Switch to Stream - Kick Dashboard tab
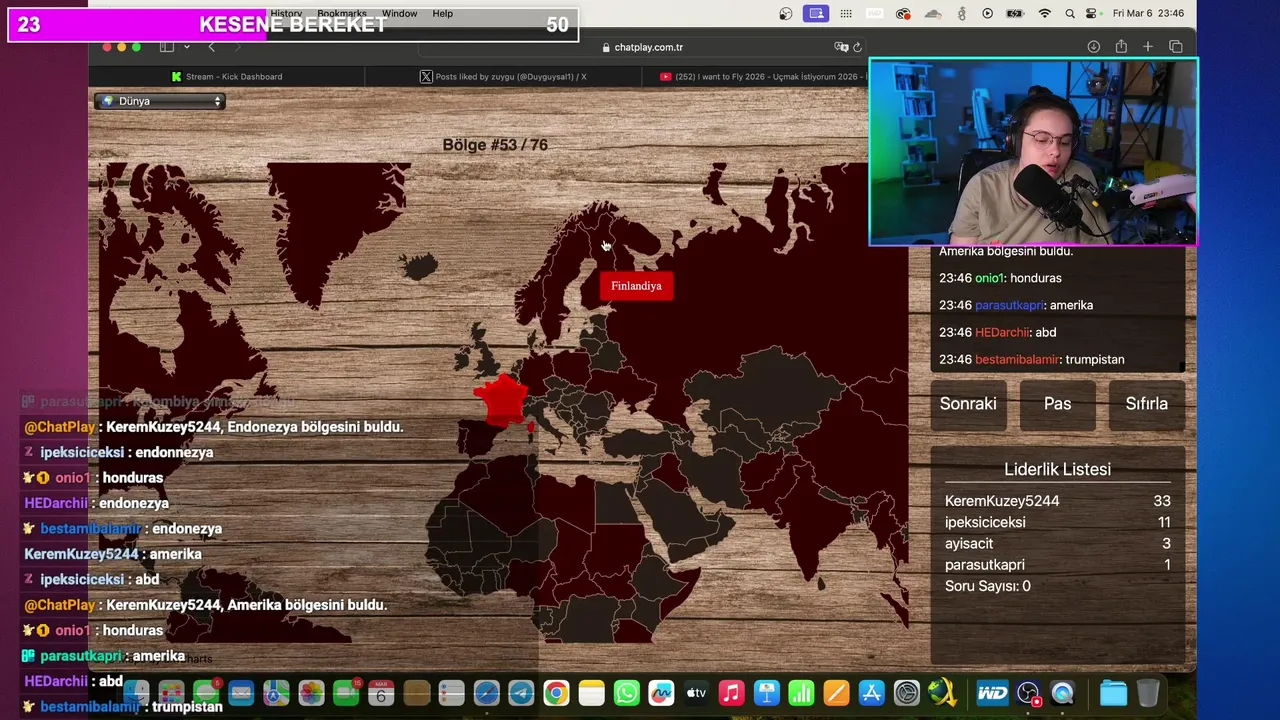Image resolution: width=1280 pixels, height=720 pixels. [x=227, y=76]
